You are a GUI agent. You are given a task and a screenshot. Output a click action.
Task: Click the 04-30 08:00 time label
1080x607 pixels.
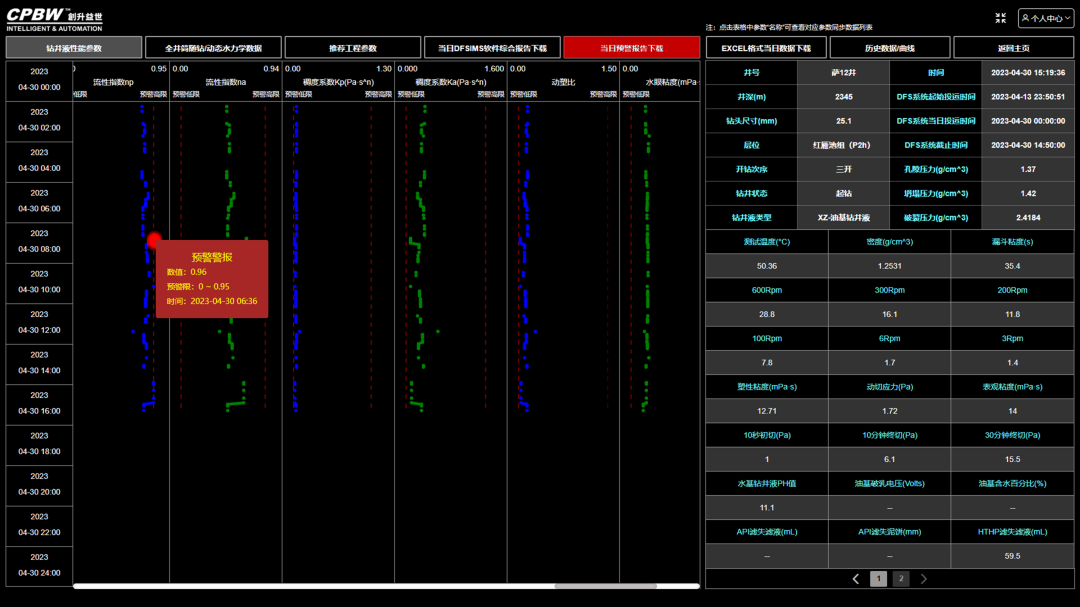(x=39, y=242)
